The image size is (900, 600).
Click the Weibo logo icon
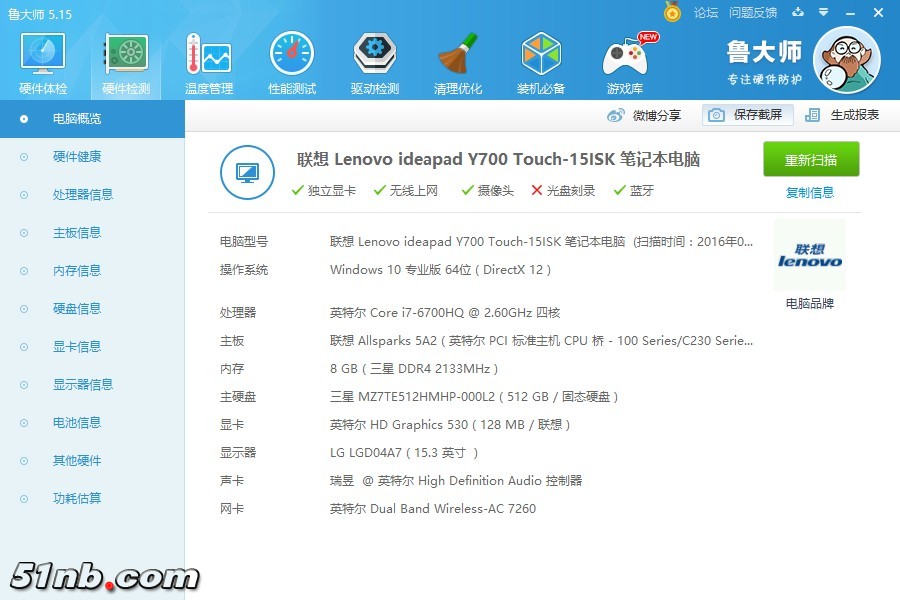615,115
